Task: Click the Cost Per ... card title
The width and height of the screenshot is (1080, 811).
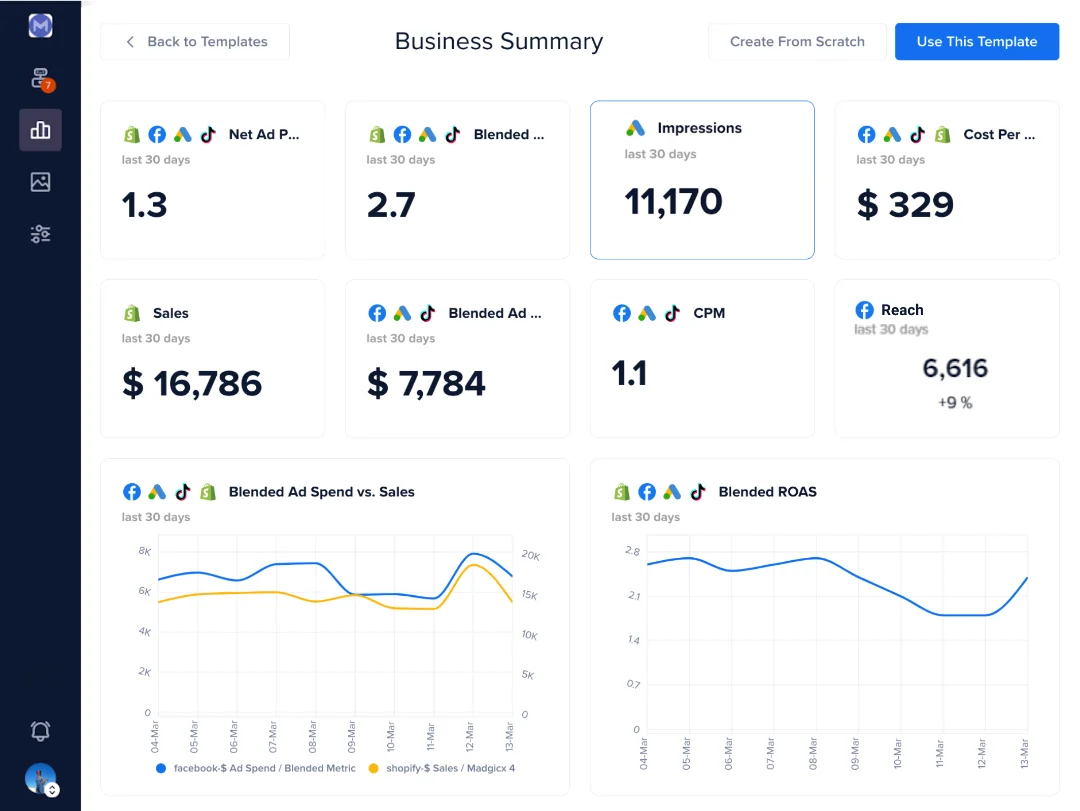Action: 999,134
